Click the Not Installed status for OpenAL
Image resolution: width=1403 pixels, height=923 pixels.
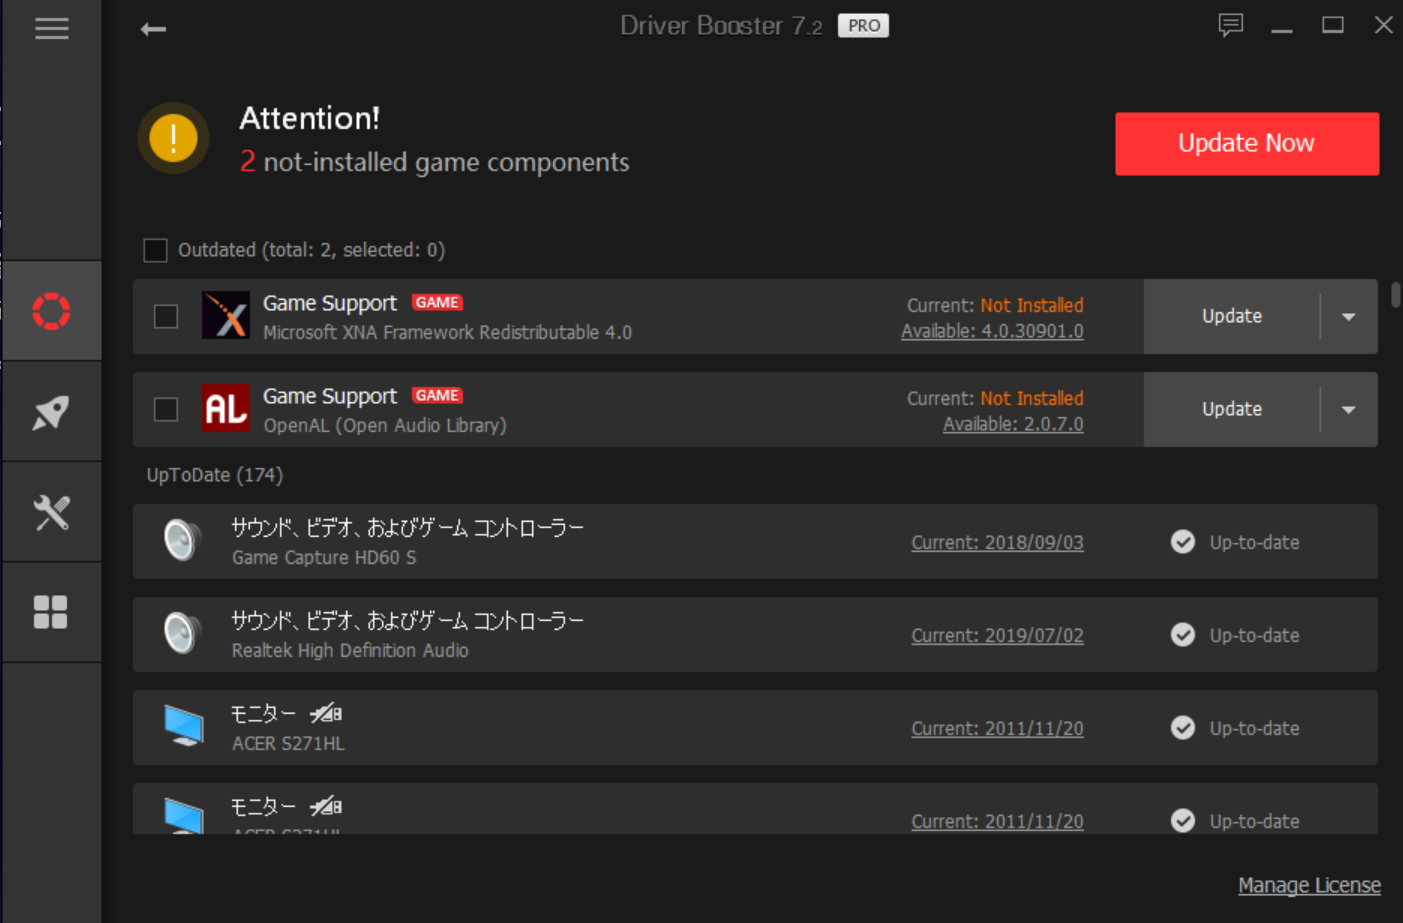click(1032, 398)
